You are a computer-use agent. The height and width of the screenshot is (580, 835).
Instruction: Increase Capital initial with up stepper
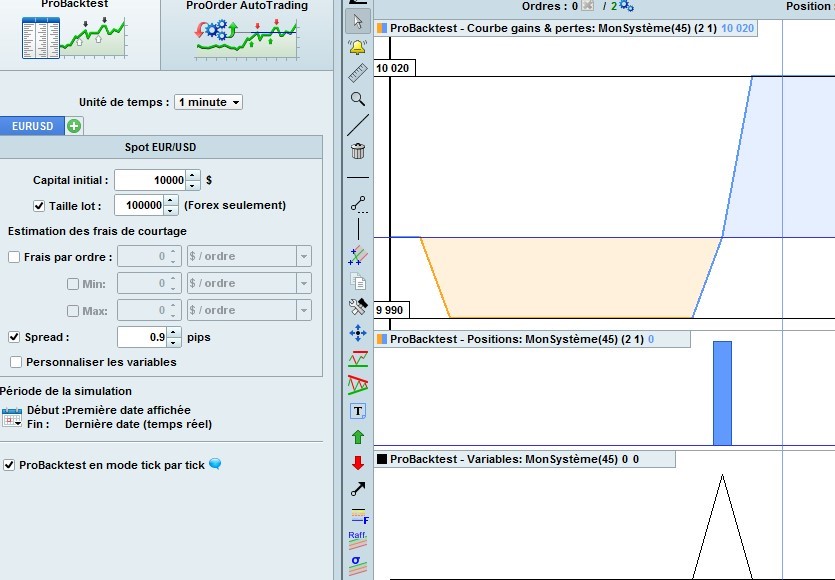pos(192,175)
